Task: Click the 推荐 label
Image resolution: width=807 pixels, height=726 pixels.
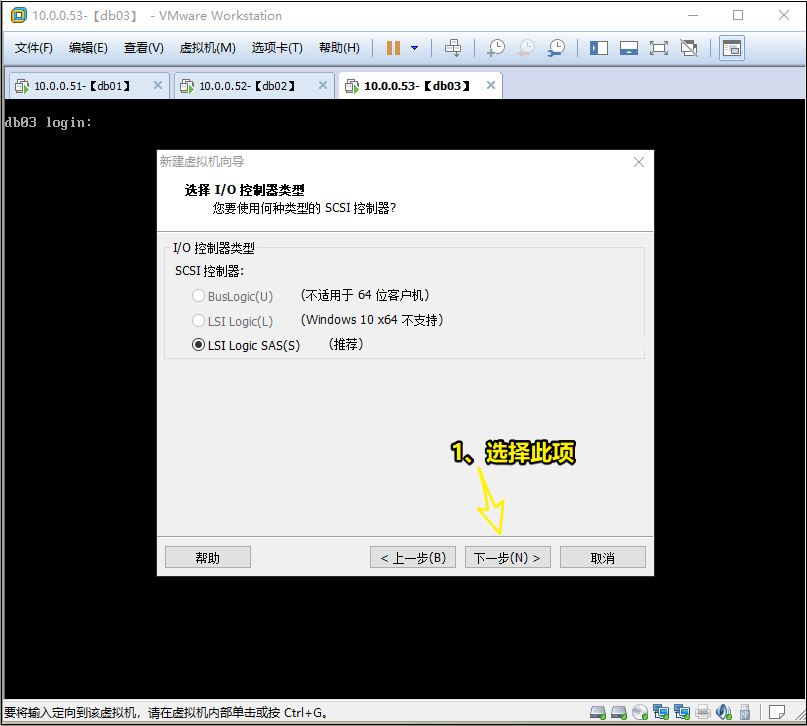Action: pos(345,344)
